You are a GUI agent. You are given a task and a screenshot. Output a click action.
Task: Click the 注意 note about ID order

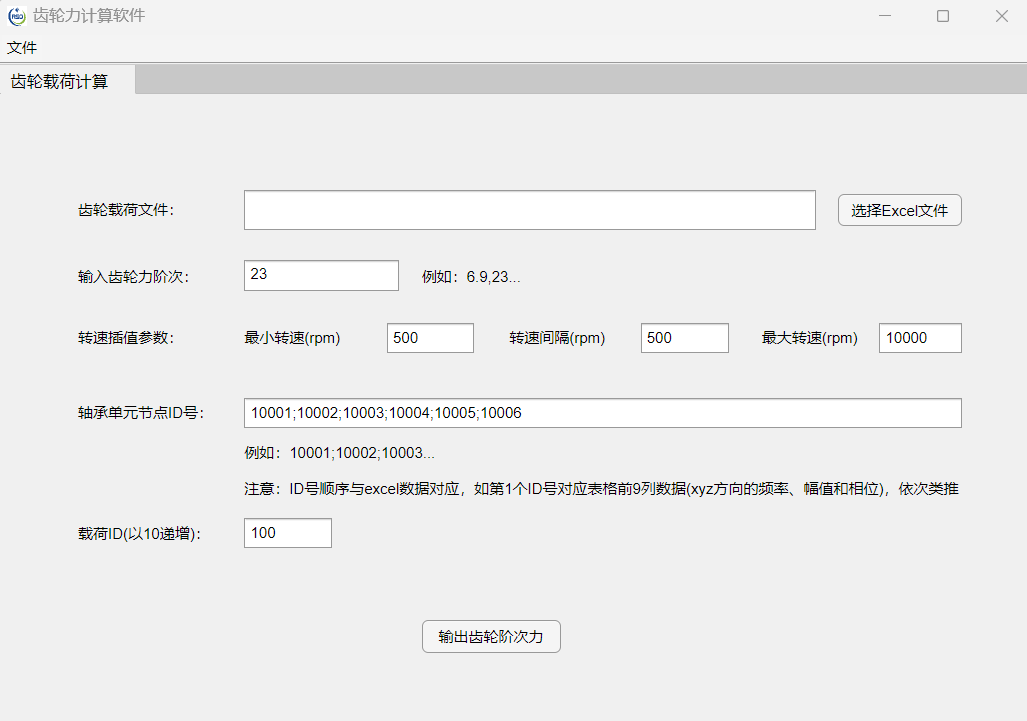[x=602, y=489]
